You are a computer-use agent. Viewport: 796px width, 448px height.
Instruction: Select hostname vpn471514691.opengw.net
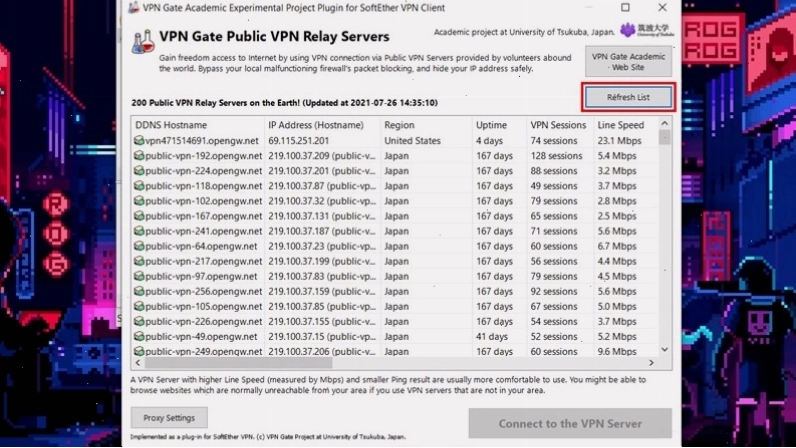click(202, 140)
